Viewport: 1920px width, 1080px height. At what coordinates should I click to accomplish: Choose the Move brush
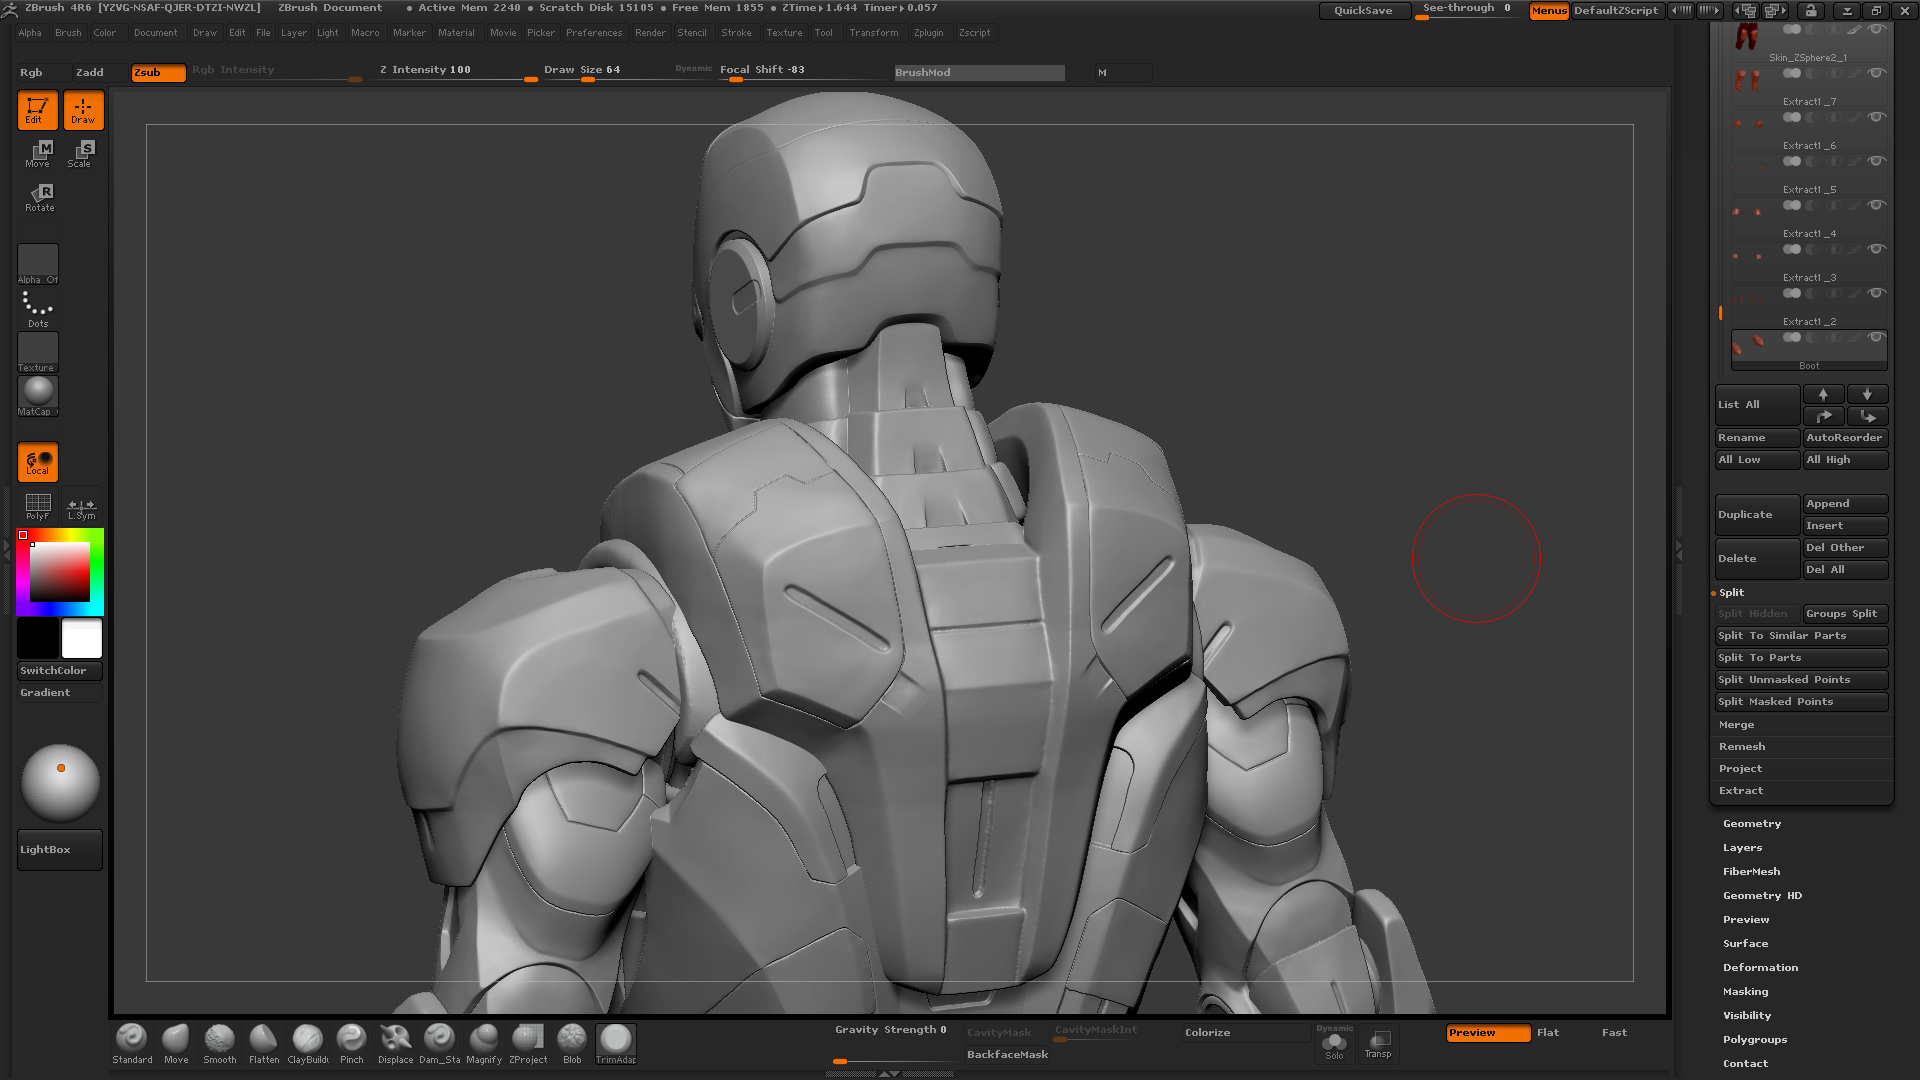(x=176, y=1044)
